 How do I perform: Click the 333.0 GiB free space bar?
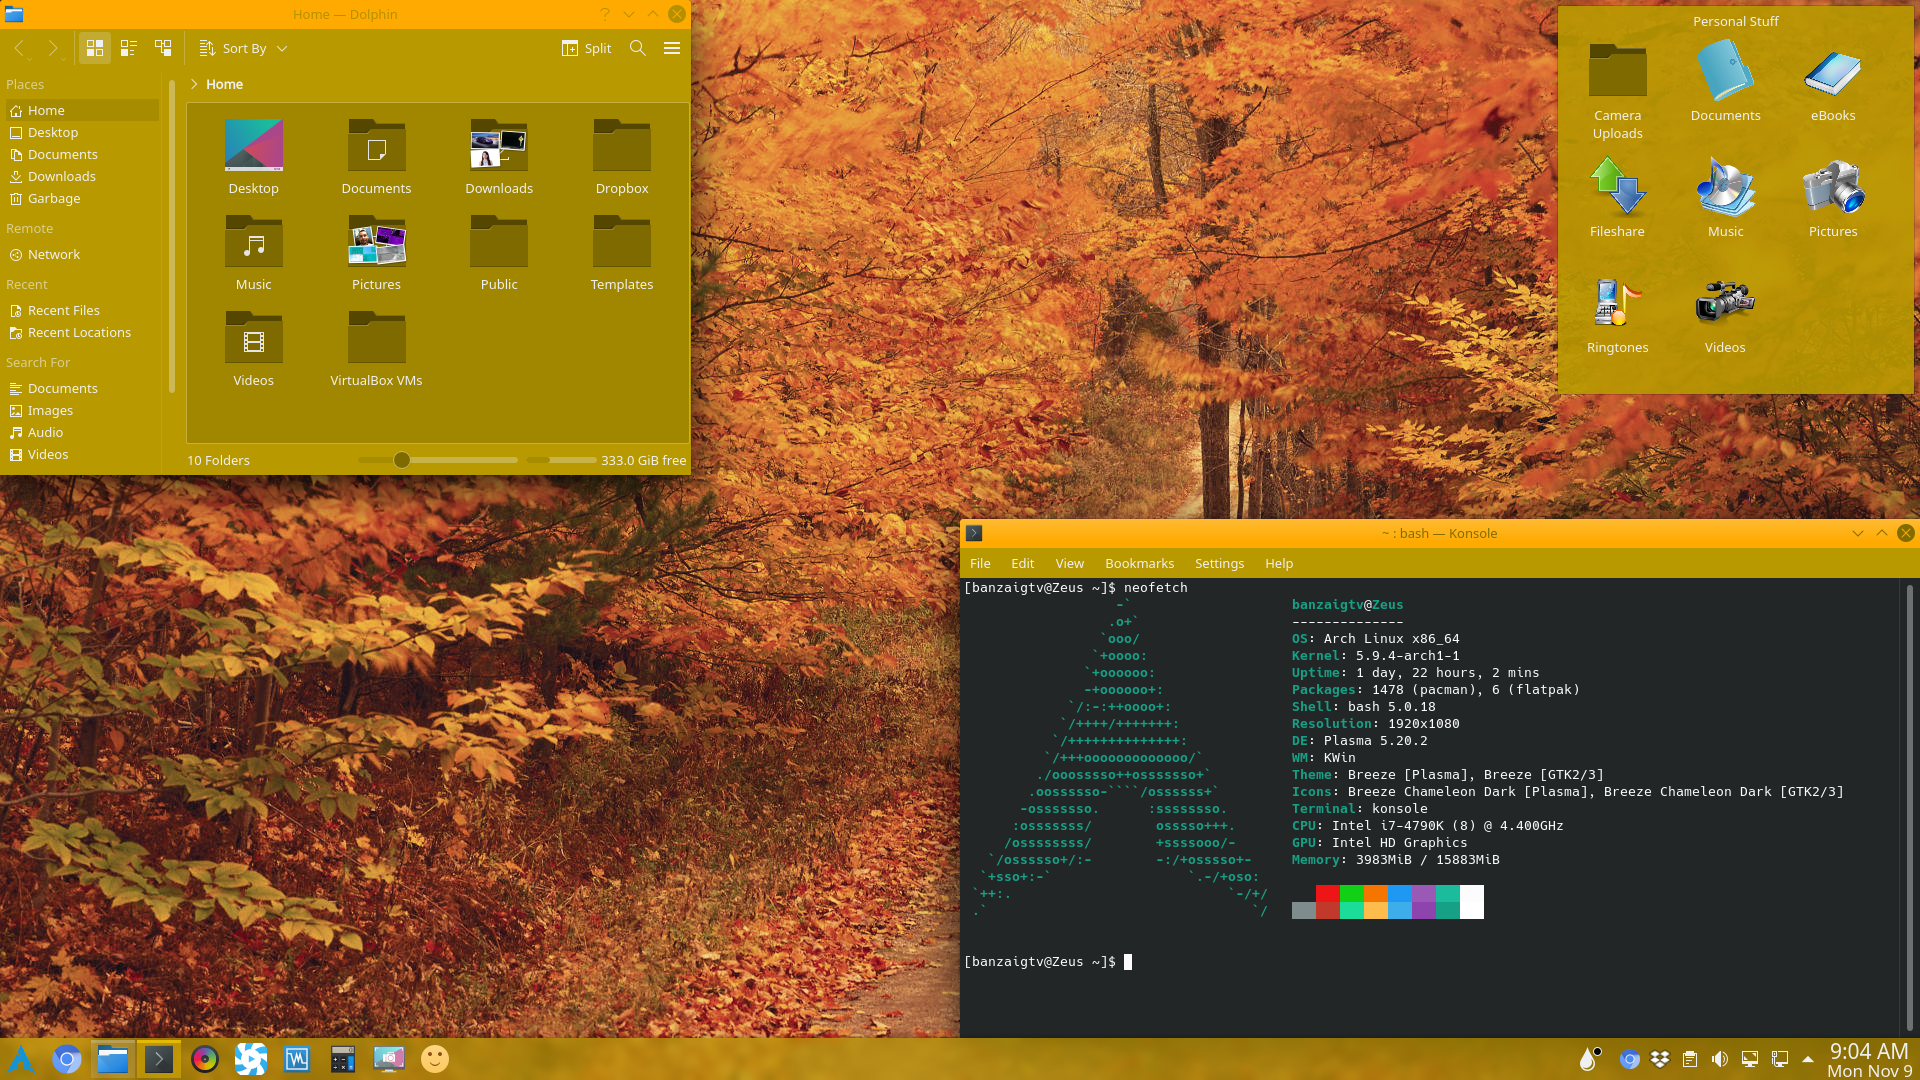[x=561, y=460]
